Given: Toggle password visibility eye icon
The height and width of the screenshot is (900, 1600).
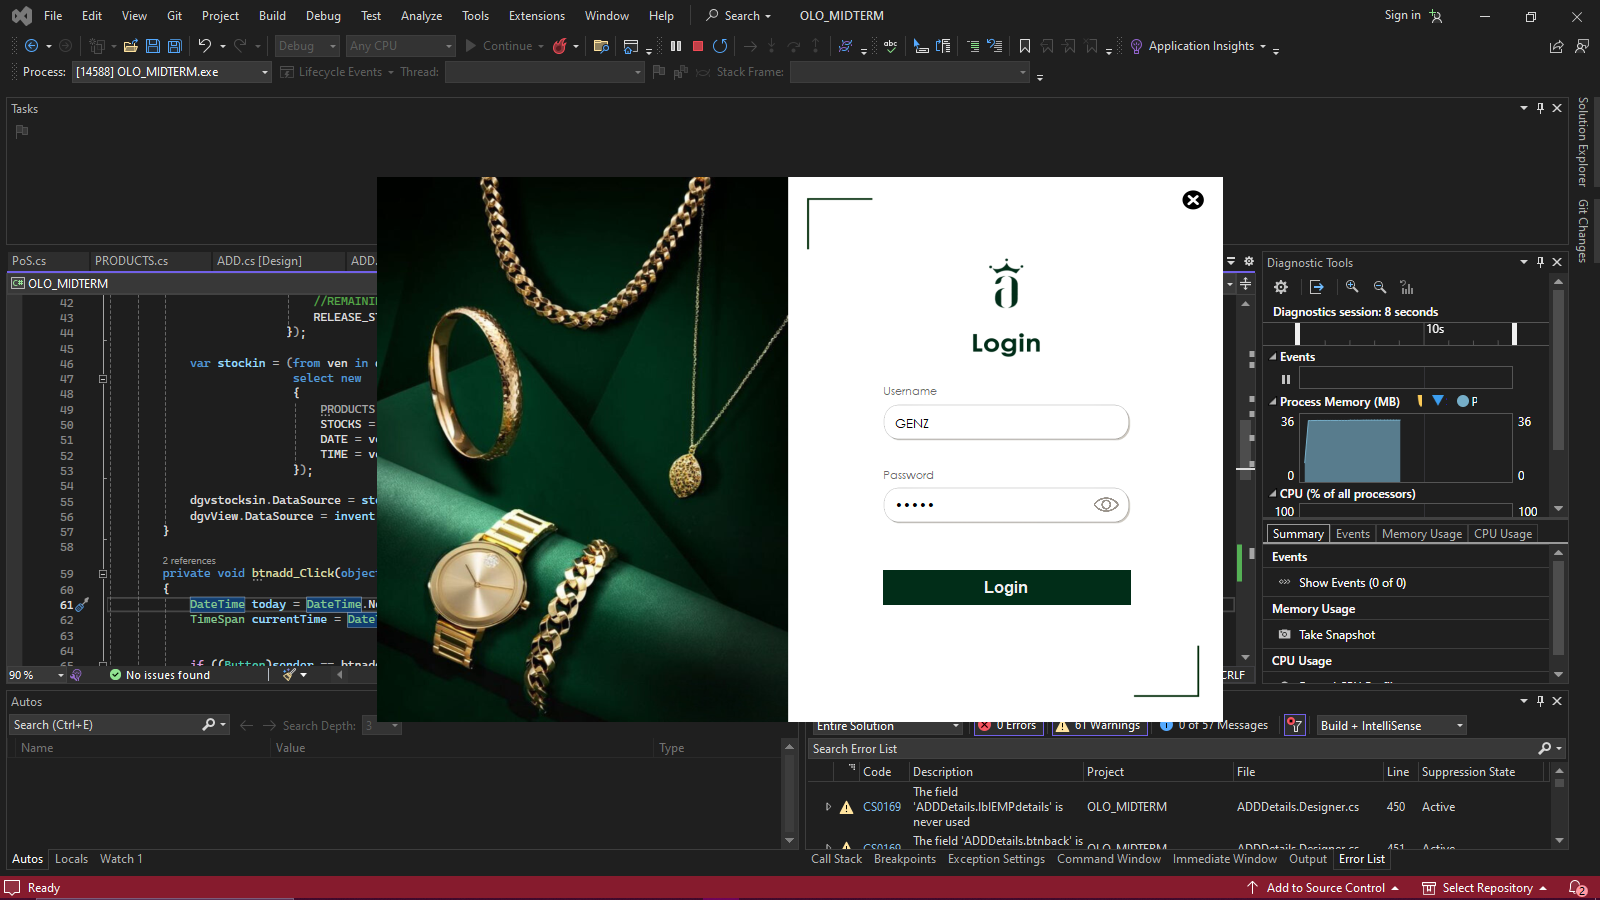Looking at the screenshot, I should 1106,505.
